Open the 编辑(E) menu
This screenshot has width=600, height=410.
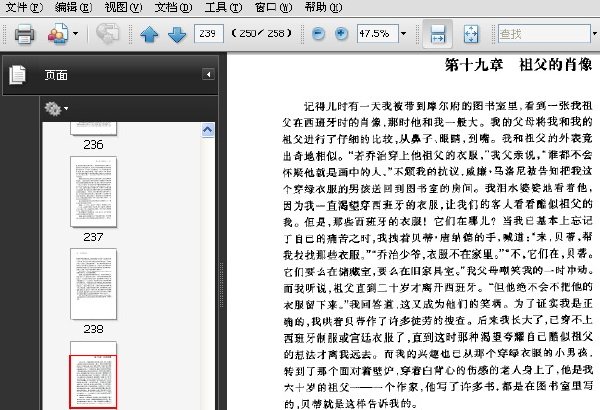point(73,7)
